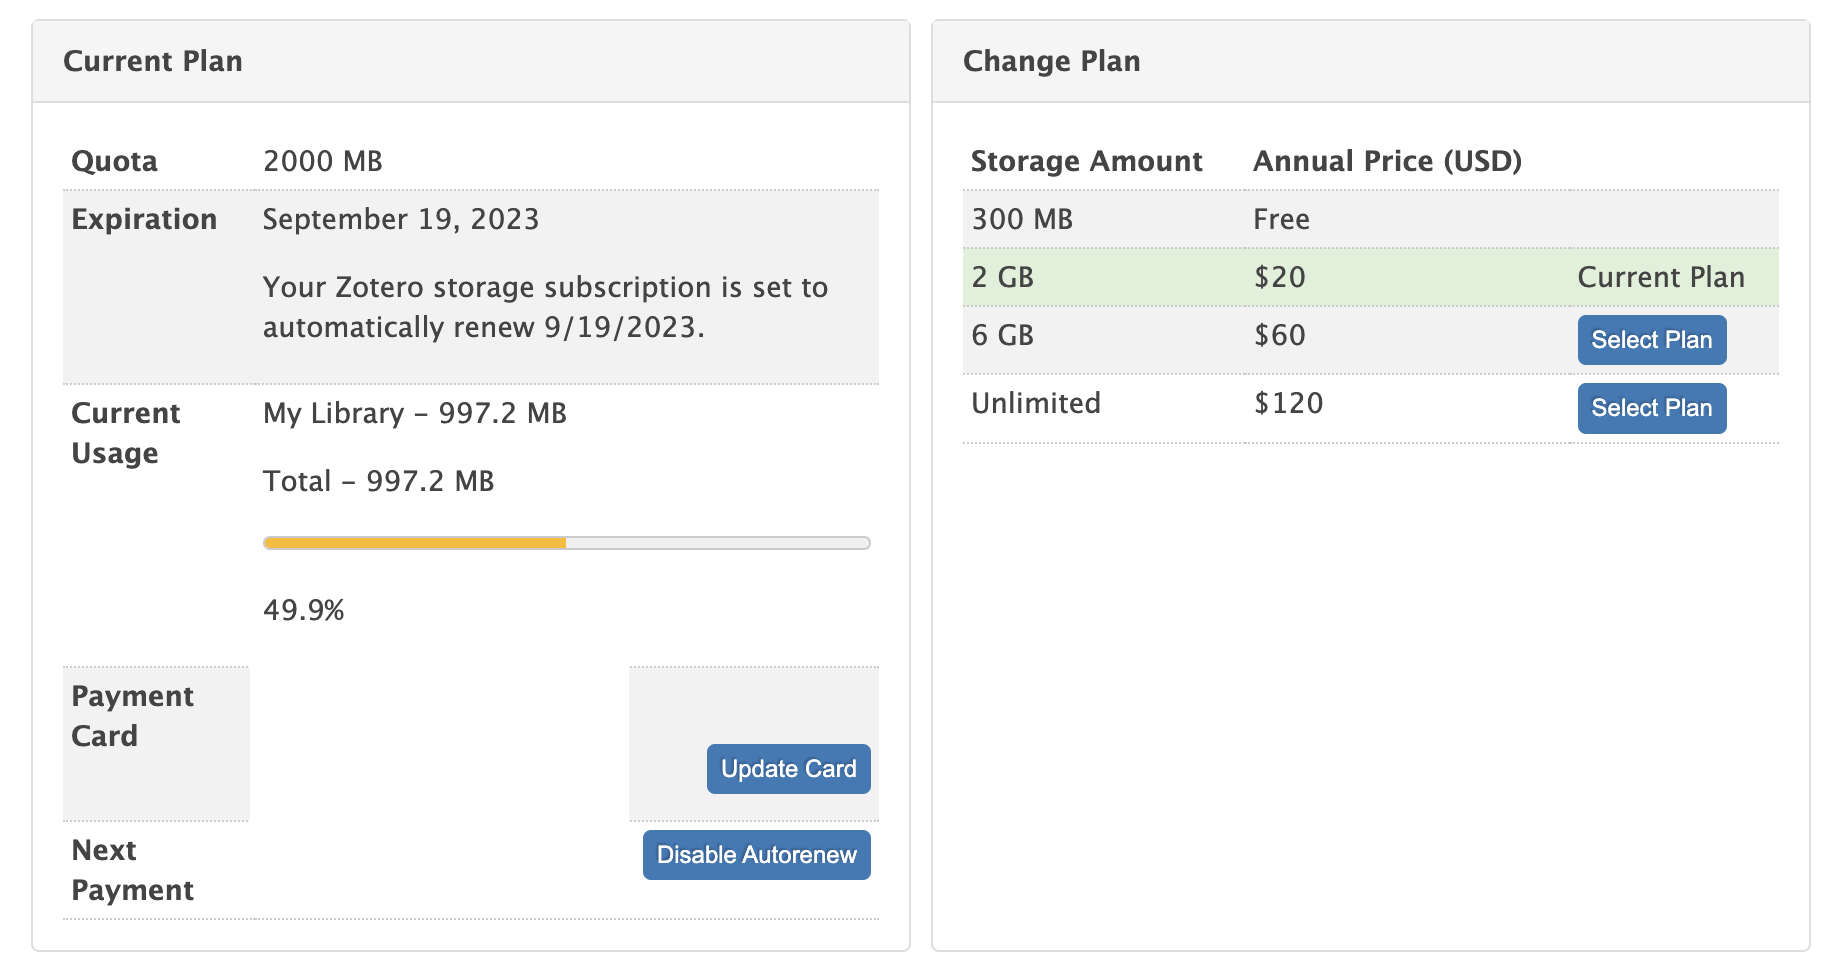Viewport: 1834px width, 970px height.
Task: Click the '2 GB' storage cell
Action: point(1002,277)
